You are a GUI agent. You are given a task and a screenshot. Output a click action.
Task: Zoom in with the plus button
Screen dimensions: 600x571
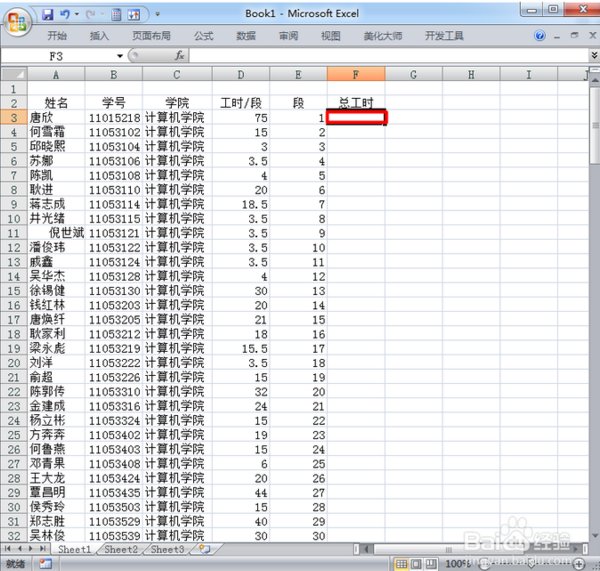pos(579,564)
